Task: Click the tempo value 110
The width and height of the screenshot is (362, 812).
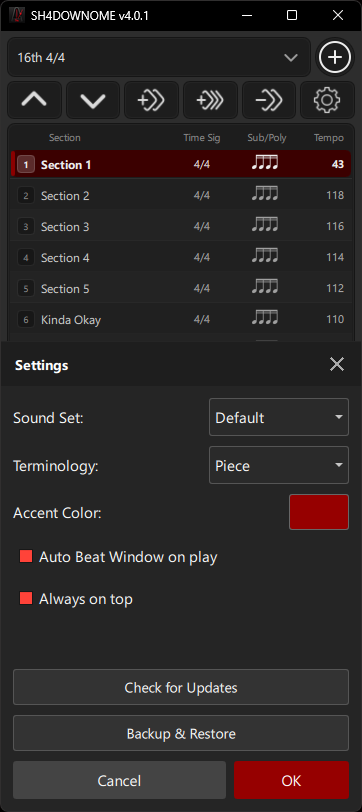Action: click(335, 319)
